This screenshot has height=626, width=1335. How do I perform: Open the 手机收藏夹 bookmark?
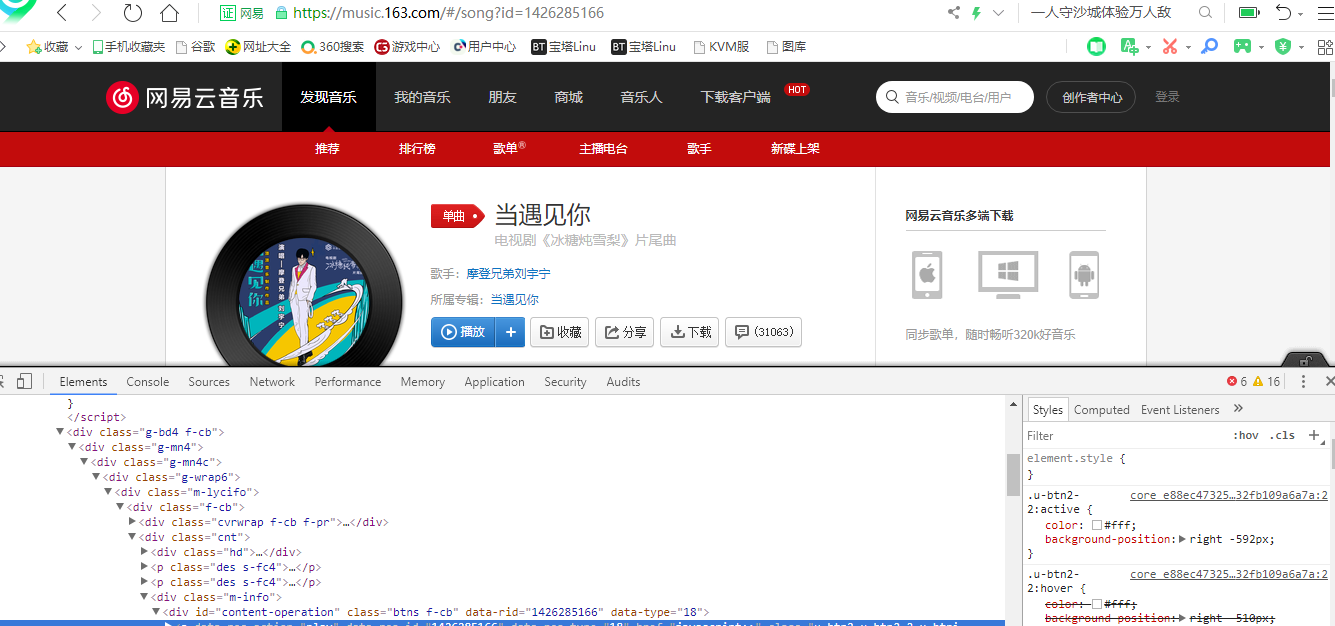click(x=129, y=47)
